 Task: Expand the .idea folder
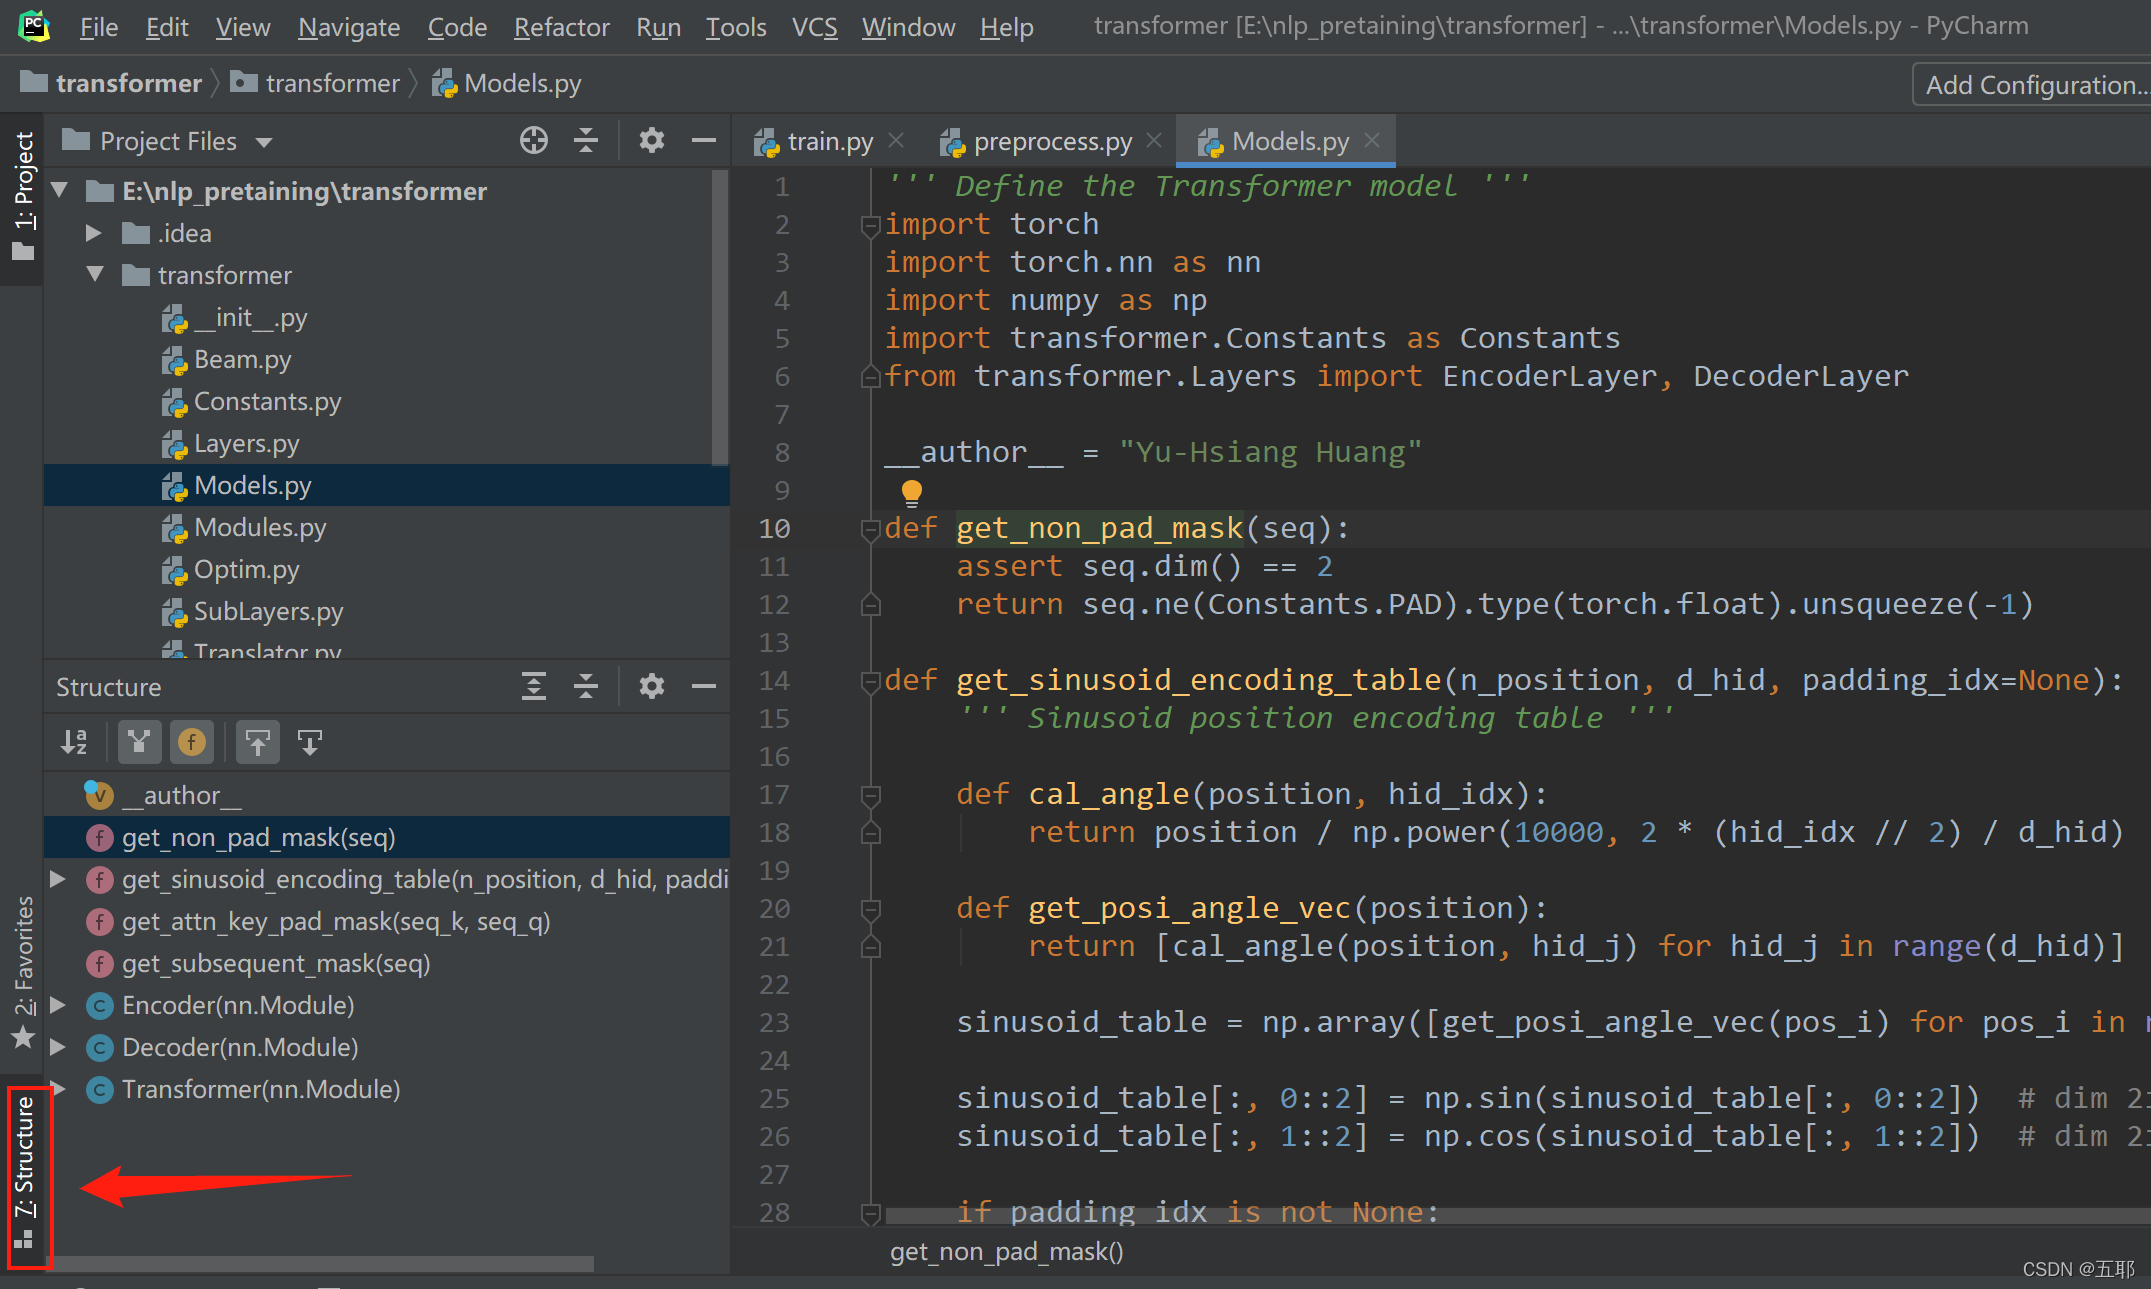[94, 233]
